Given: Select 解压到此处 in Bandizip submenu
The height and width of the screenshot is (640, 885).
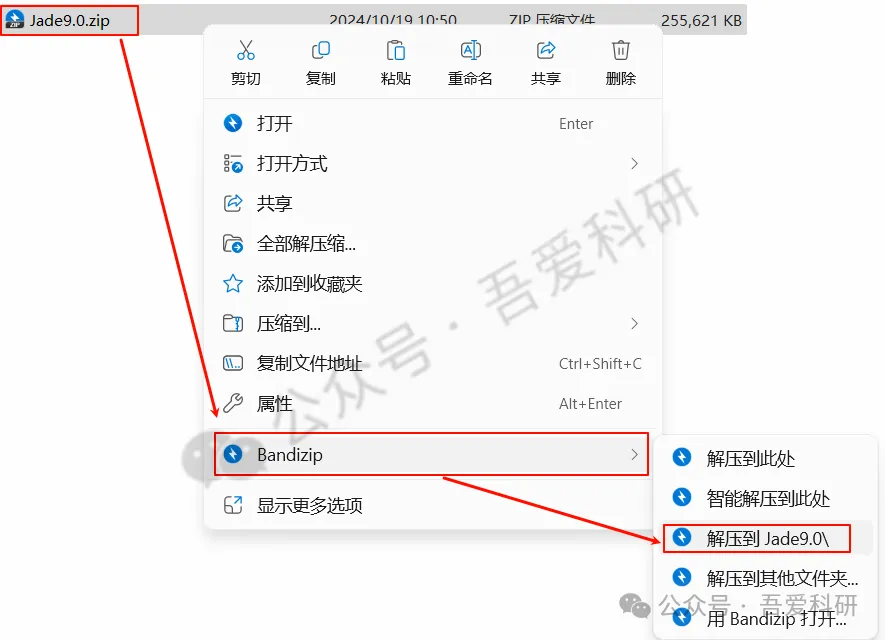Looking at the screenshot, I should (x=767, y=458).
